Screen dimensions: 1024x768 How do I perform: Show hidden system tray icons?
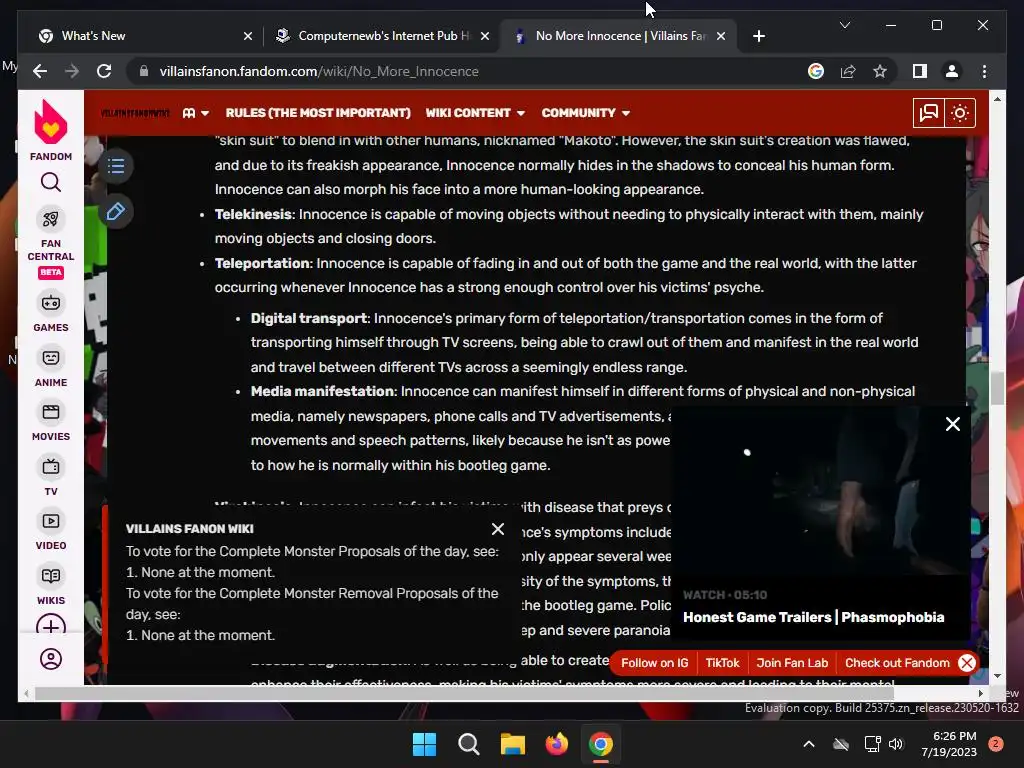[808, 744]
